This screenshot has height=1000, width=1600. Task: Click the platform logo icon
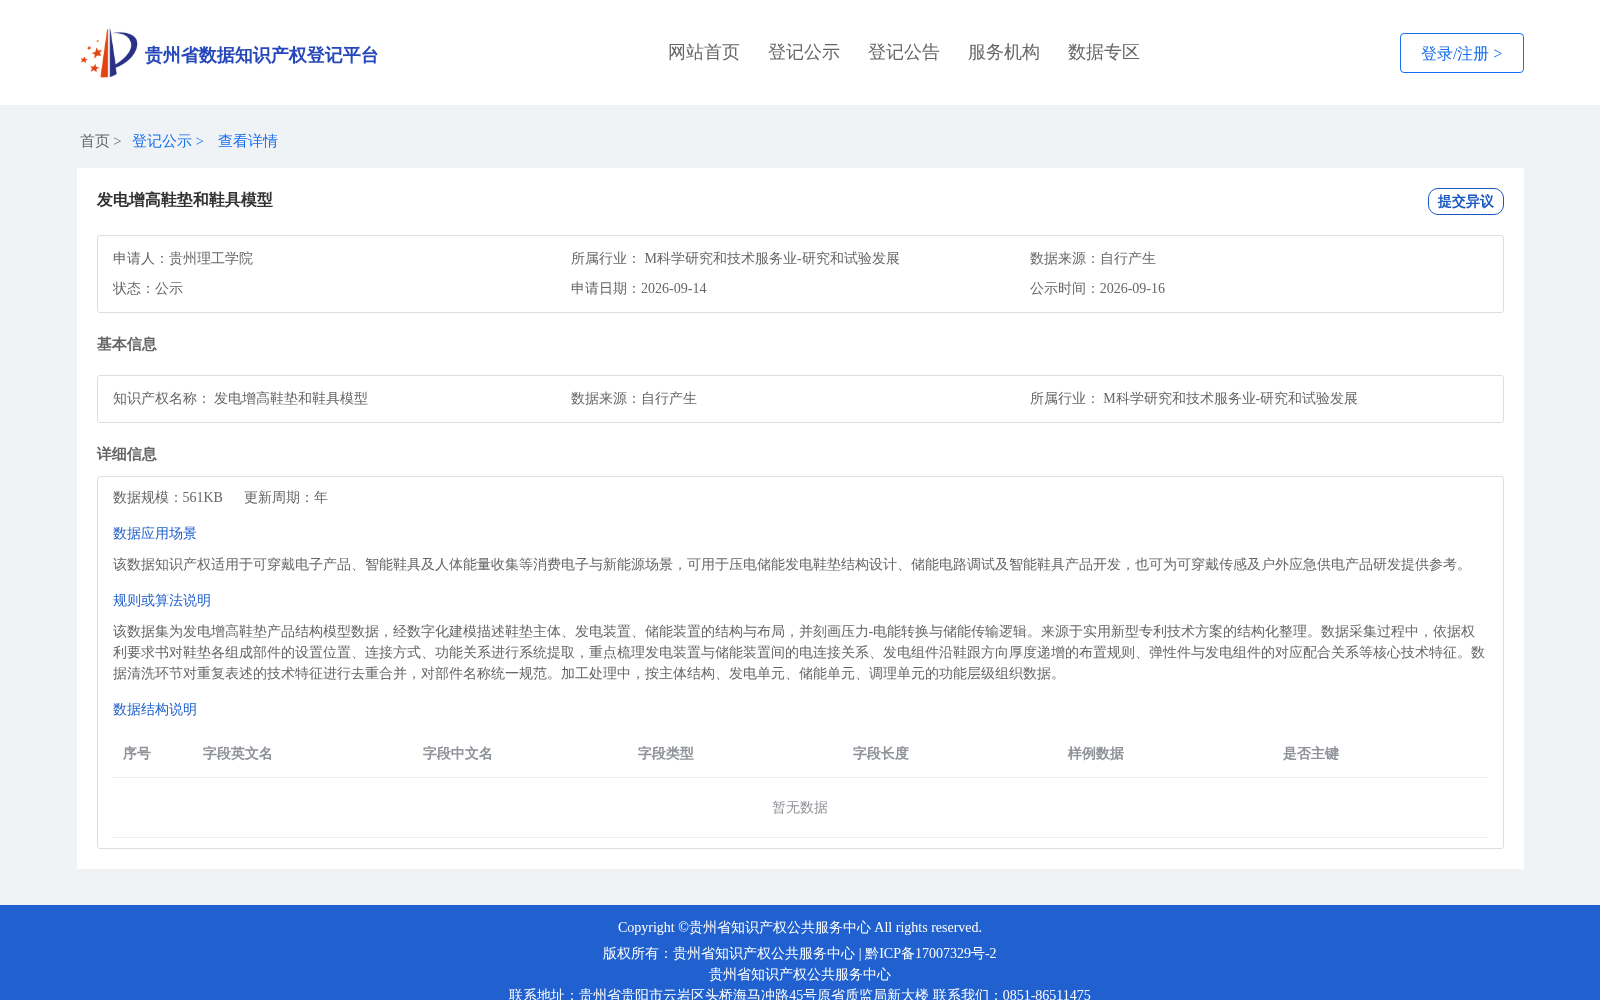click(109, 53)
